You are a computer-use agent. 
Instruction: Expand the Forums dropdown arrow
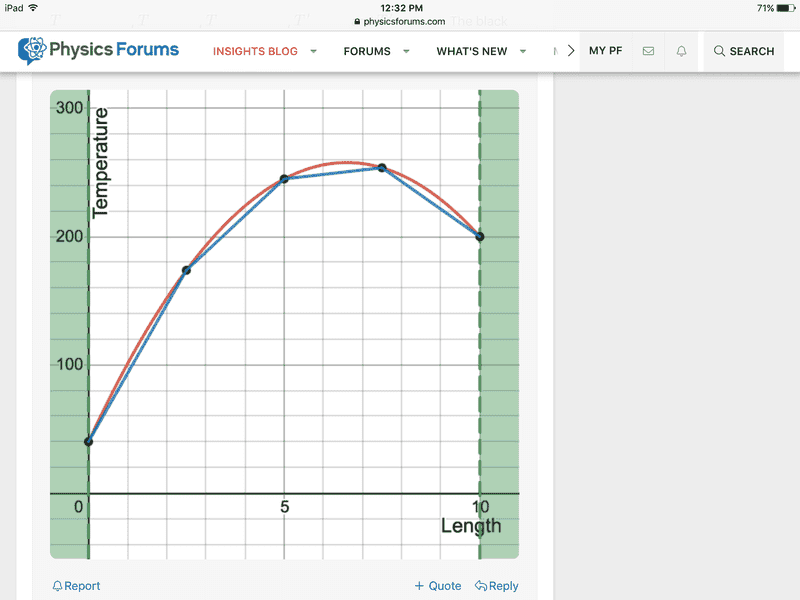(x=406, y=52)
